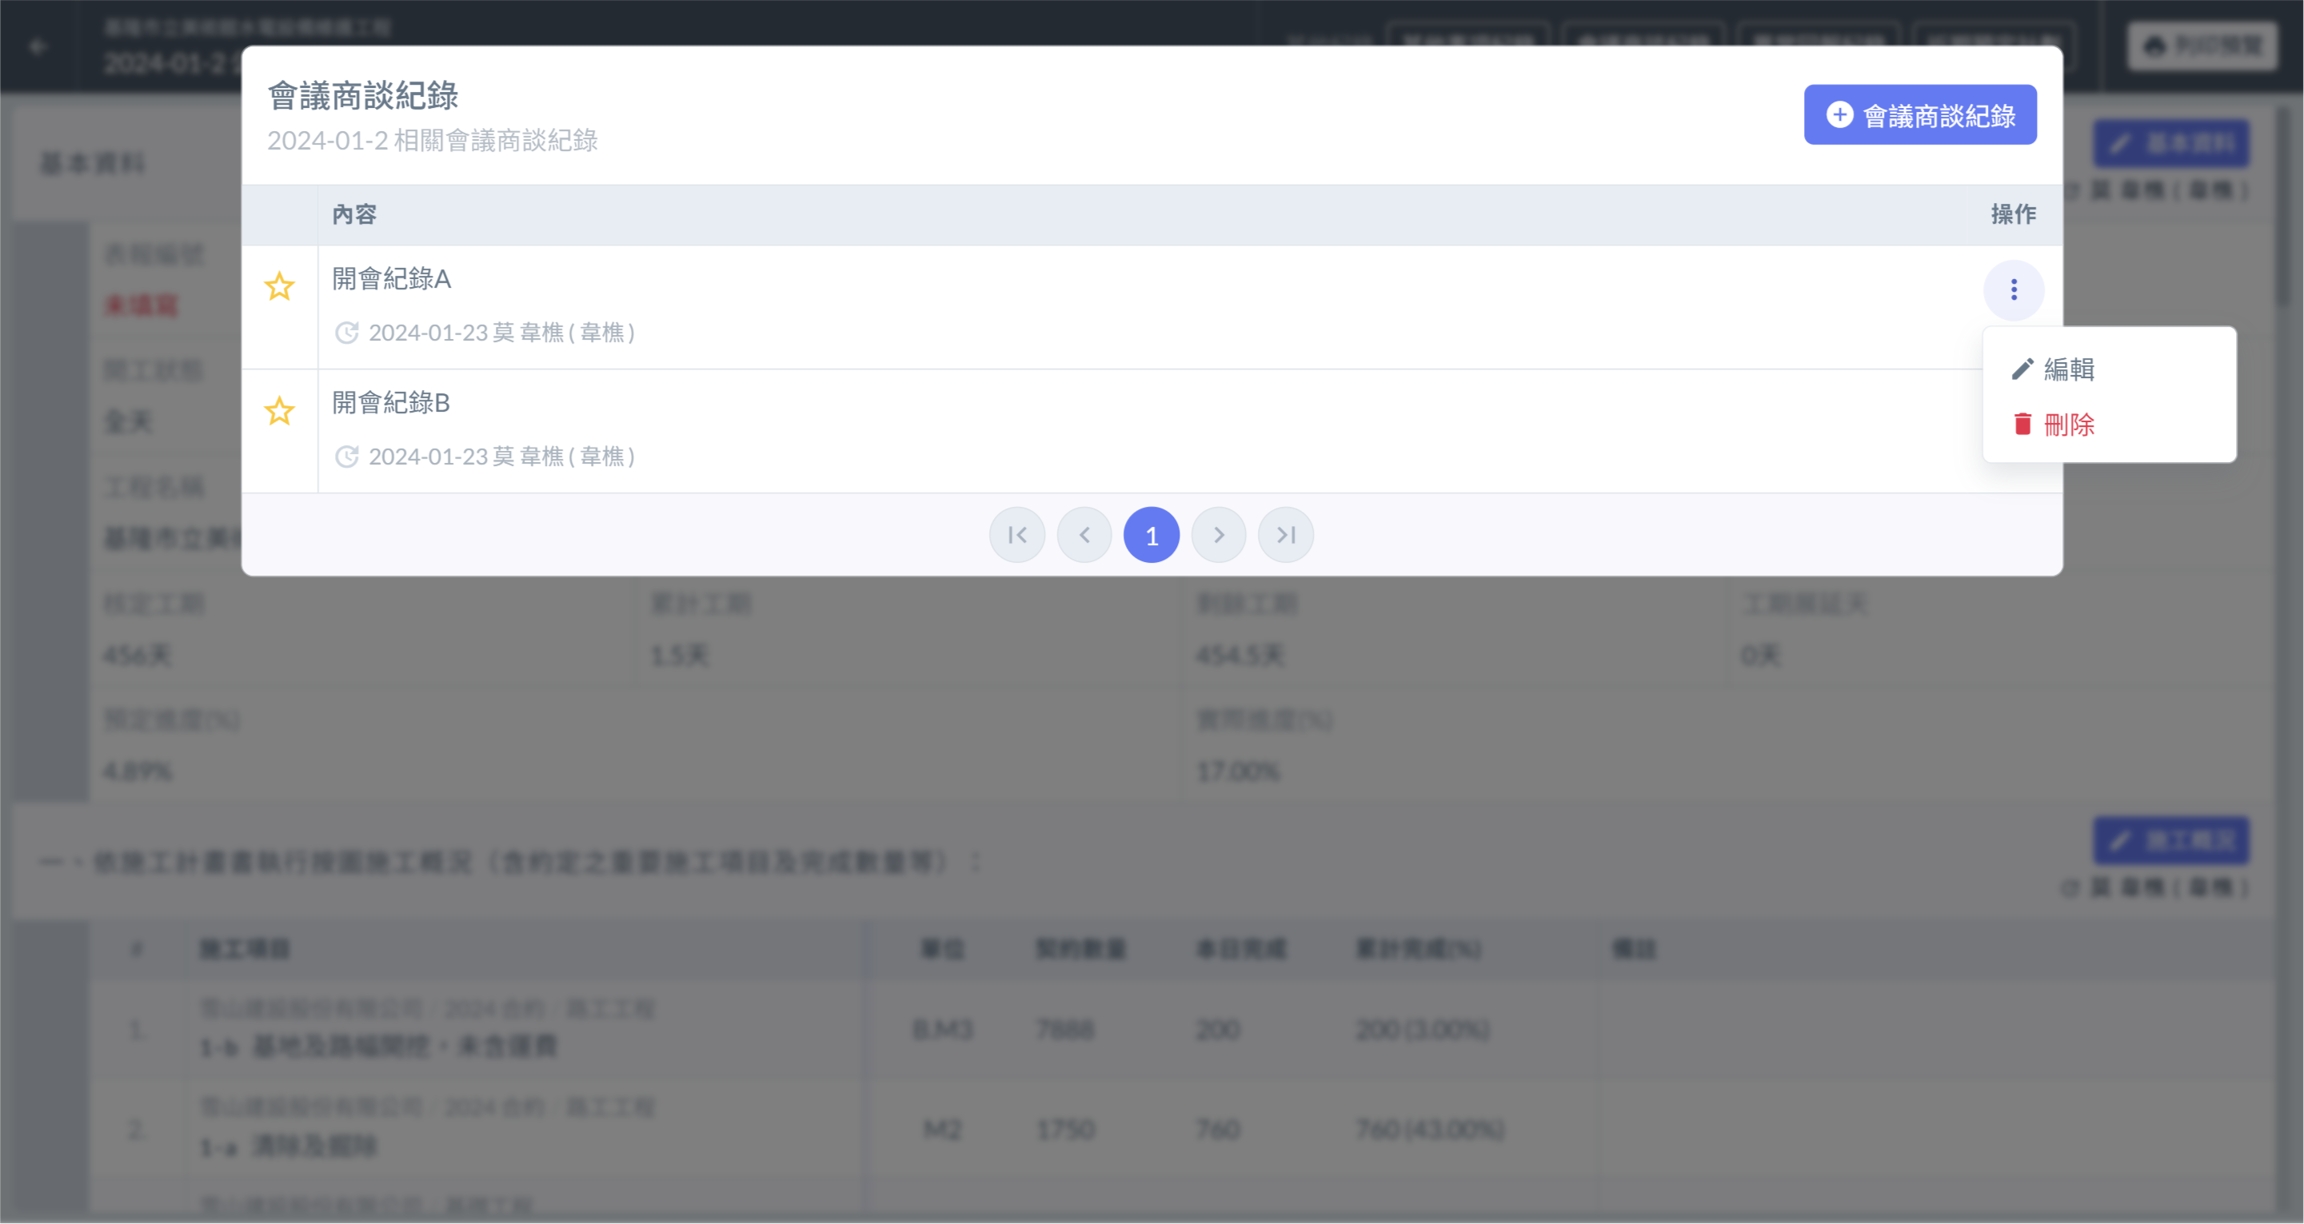2304x1224 pixels.
Task: Click the red trash icon in menu
Action: pyautogui.click(x=2022, y=425)
